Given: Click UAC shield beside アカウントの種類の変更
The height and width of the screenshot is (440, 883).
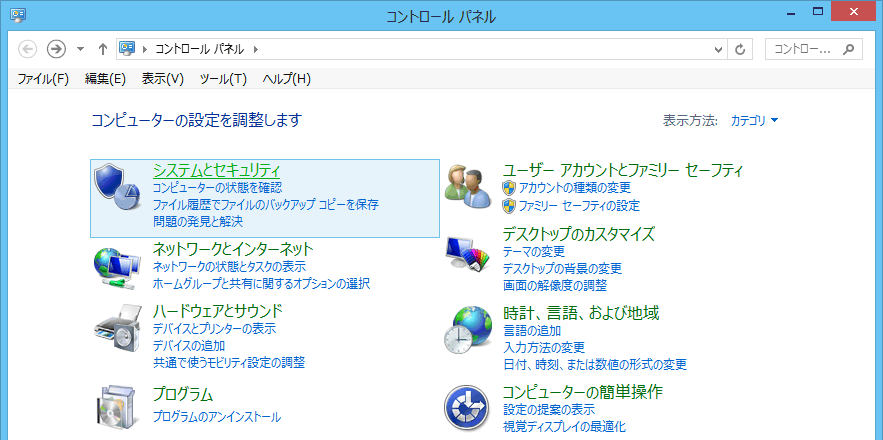Looking at the screenshot, I should 509,188.
